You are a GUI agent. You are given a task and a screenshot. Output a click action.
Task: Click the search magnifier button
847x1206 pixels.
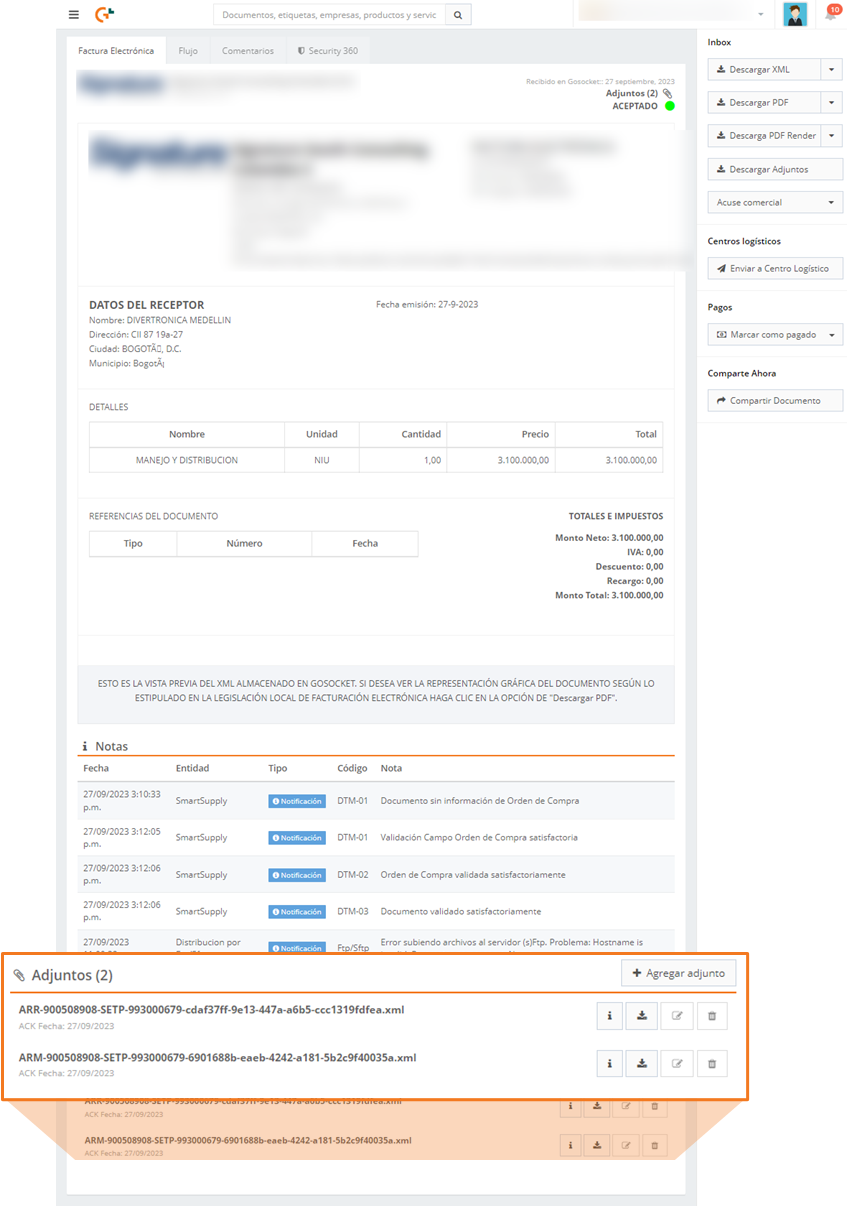pyautogui.click(x=458, y=15)
